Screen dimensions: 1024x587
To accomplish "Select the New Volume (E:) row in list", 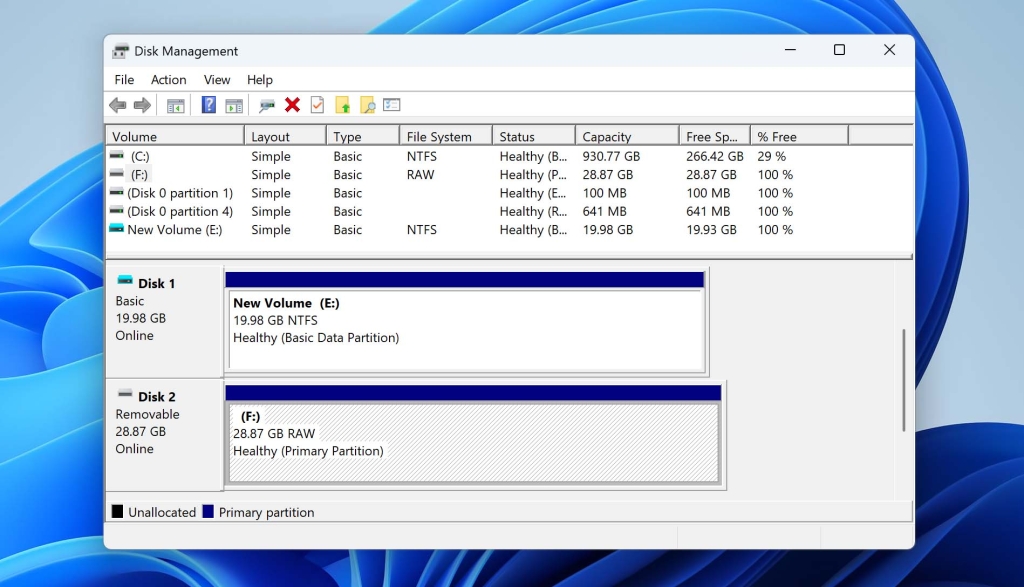I will pos(509,230).
